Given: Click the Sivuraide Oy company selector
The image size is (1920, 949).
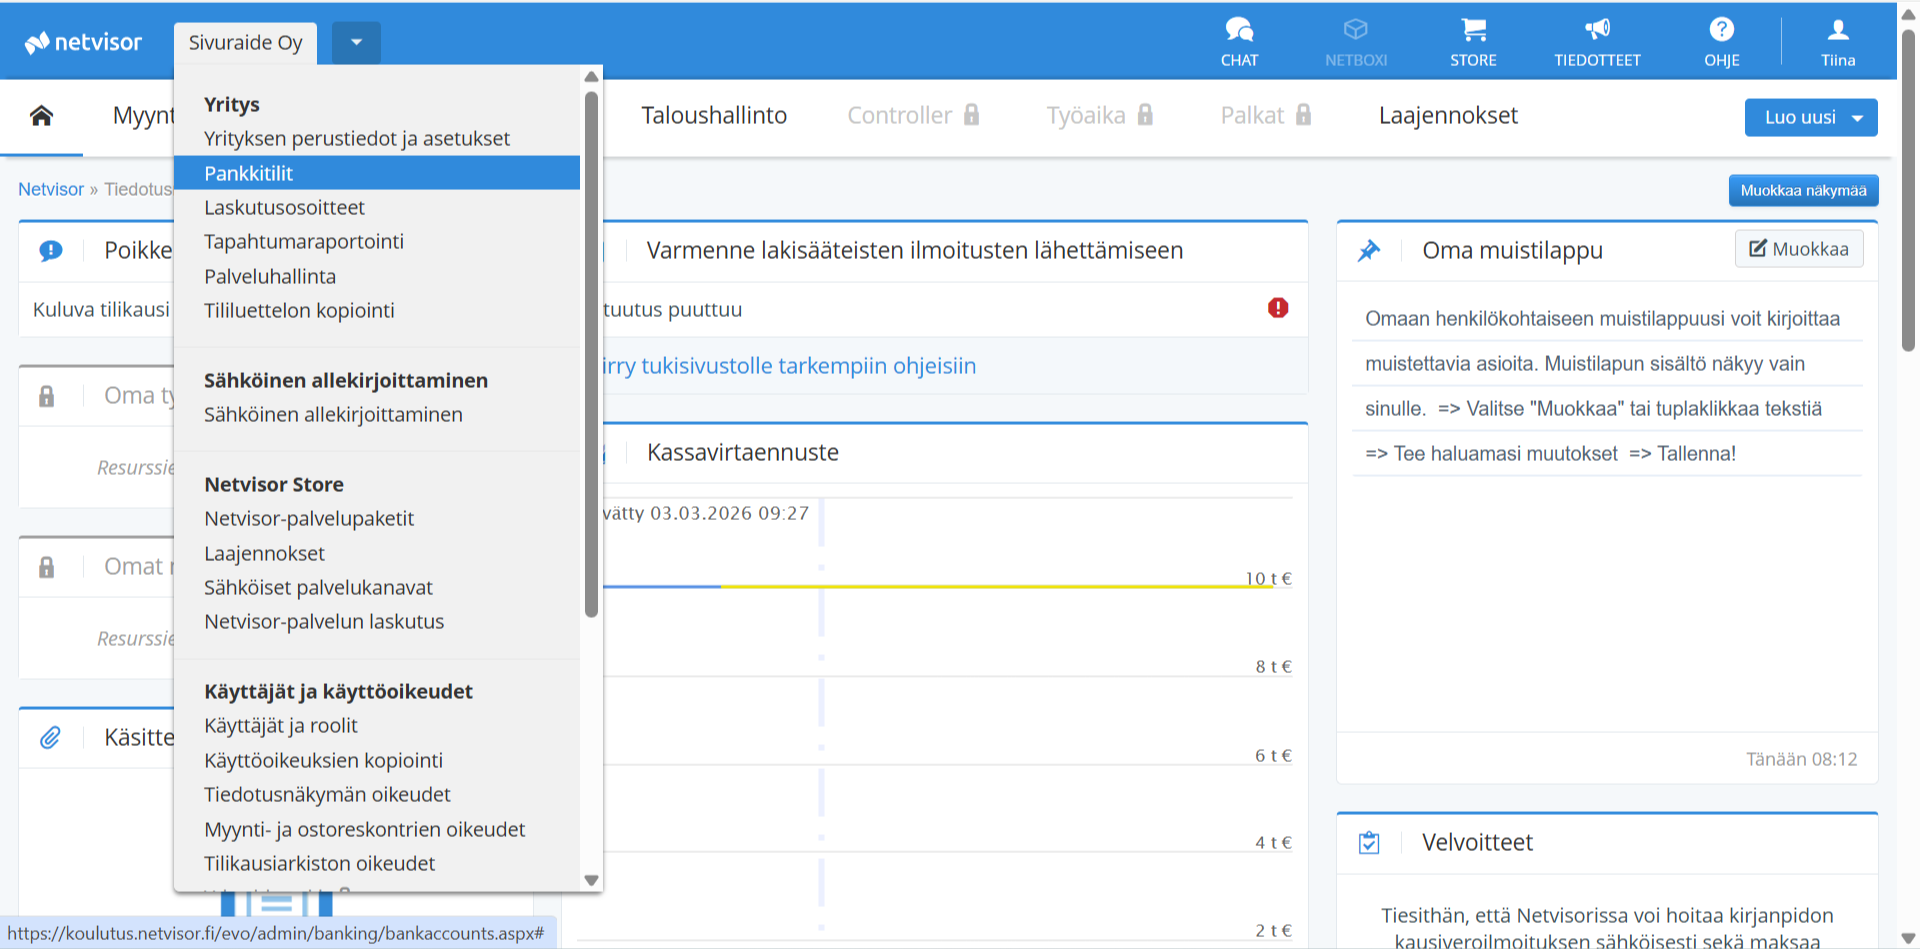Looking at the screenshot, I should [x=245, y=43].
